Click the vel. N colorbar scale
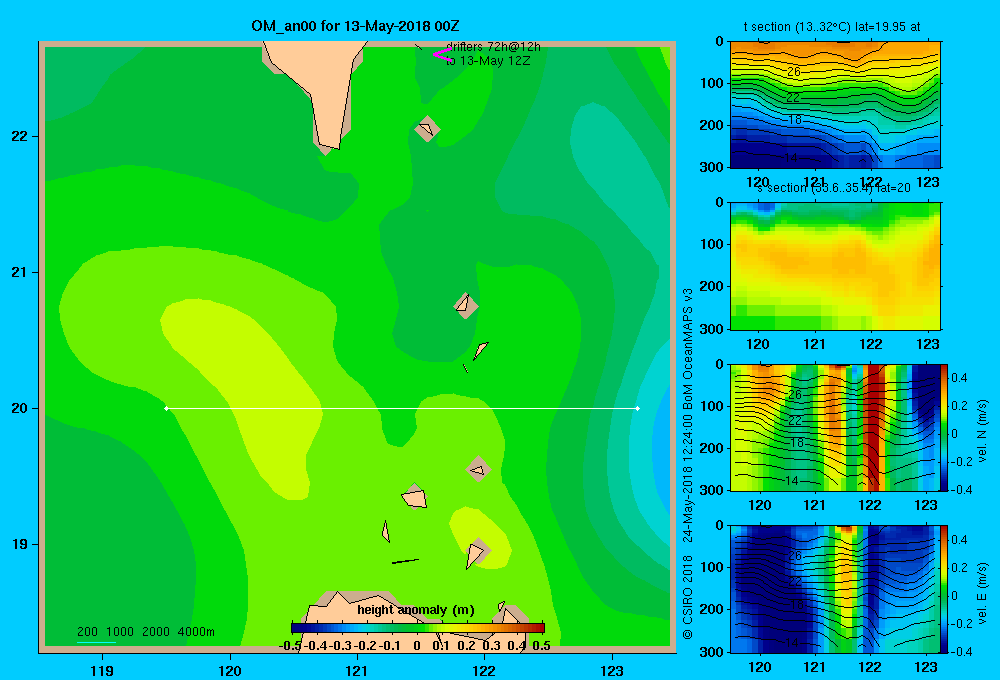1000x680 pixels. [945, 427]
